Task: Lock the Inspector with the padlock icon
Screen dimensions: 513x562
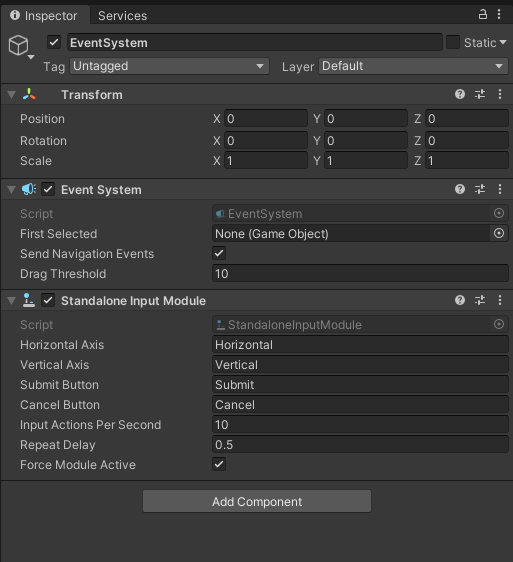Action: click(483, 14)
